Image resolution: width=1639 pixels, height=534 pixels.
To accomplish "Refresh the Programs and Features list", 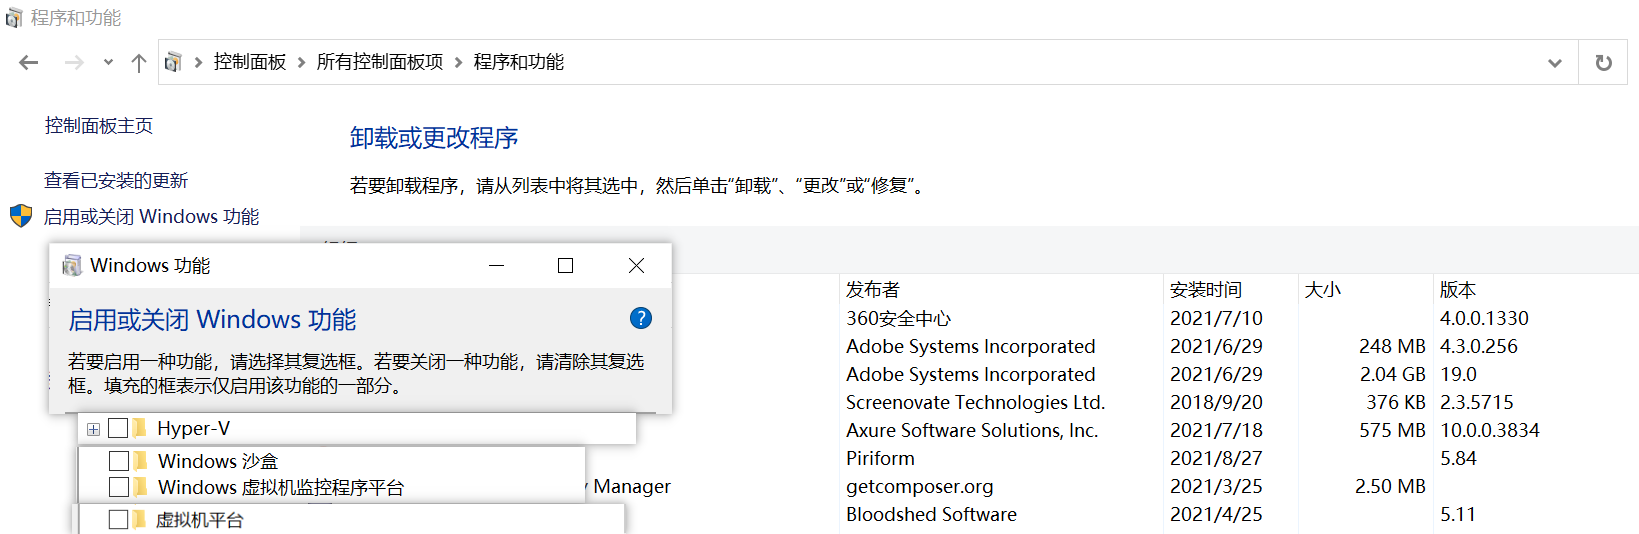I will tap(1604, 63).
